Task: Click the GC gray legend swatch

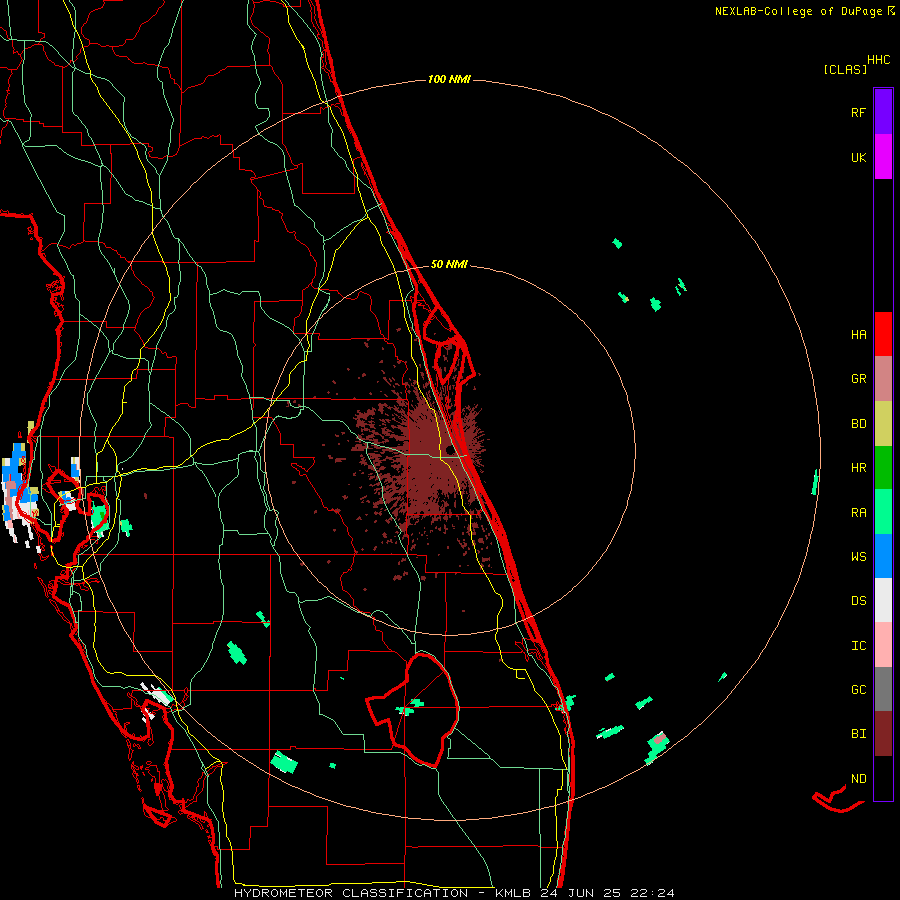Action: (x=883, y=689)
